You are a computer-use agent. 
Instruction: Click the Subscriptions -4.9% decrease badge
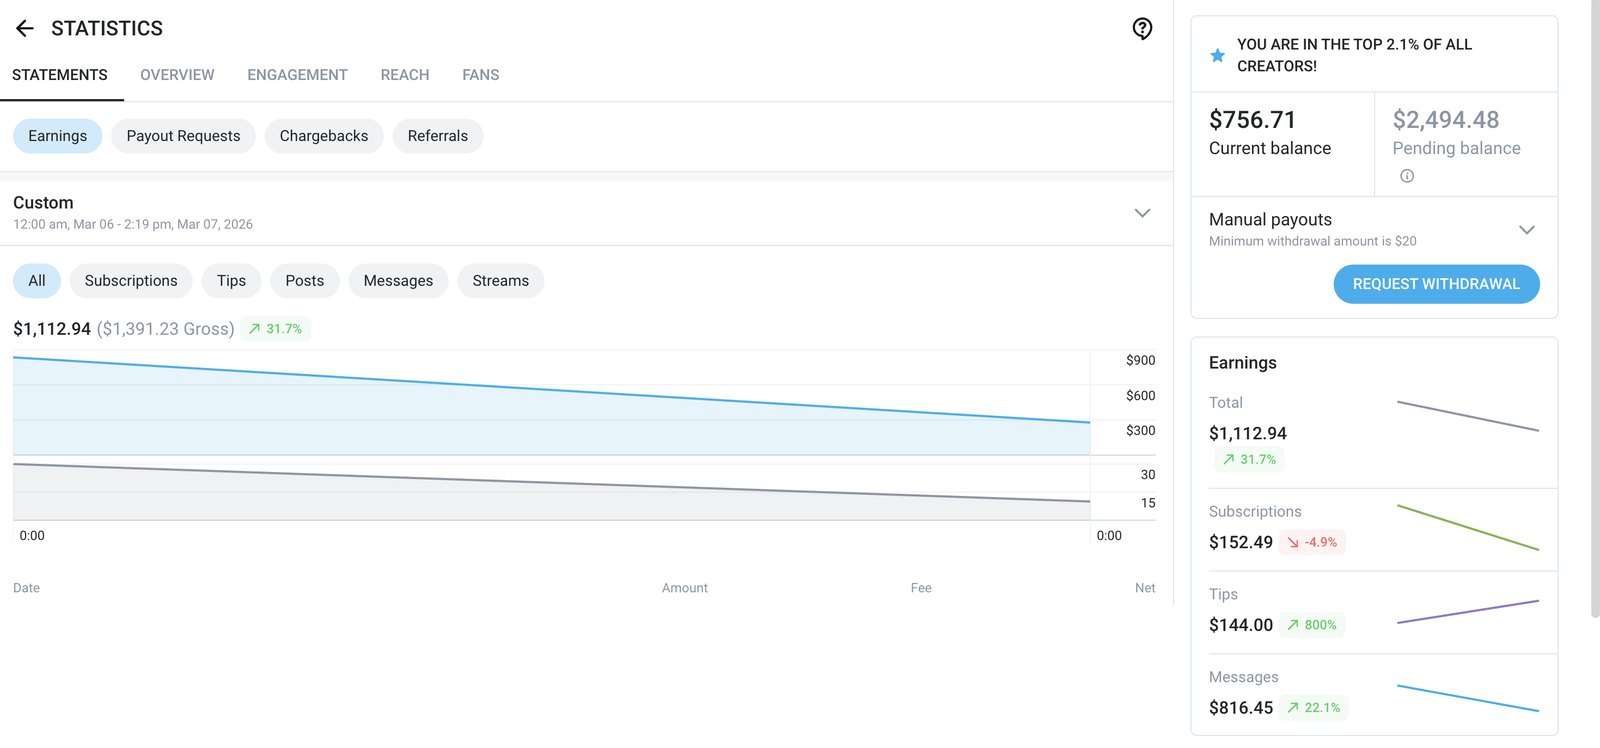tap(1312, 542)
